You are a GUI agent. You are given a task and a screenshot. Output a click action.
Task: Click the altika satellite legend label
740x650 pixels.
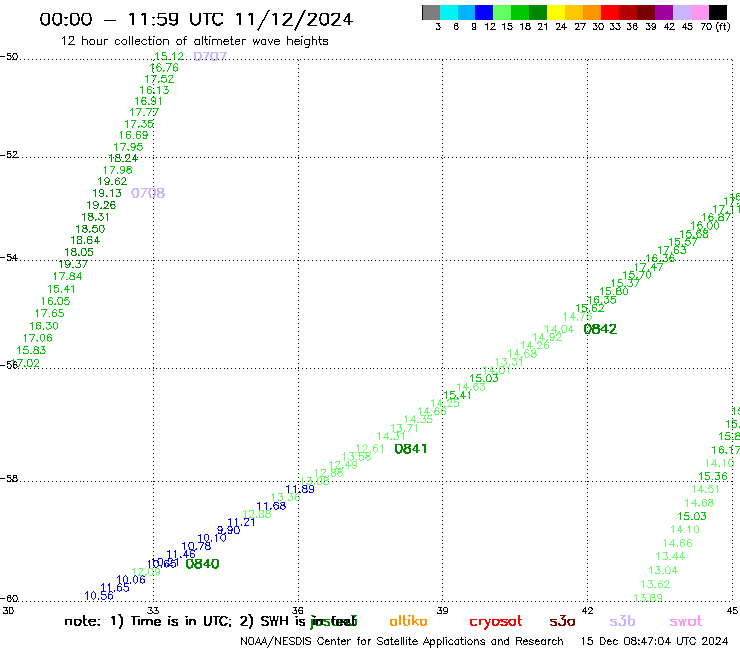[x=408, y=621]
